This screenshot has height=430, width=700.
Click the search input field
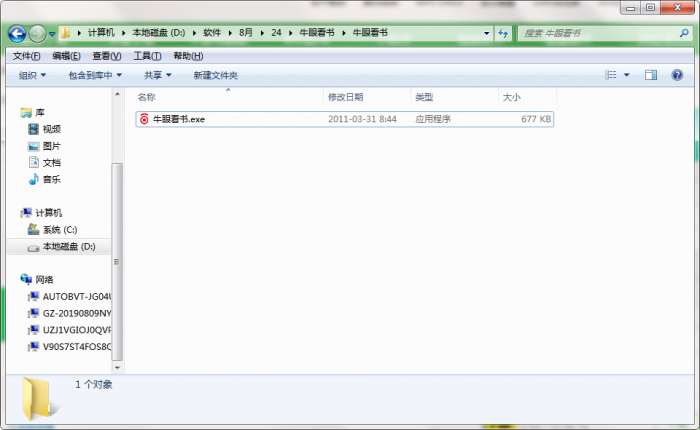(598, 33)
